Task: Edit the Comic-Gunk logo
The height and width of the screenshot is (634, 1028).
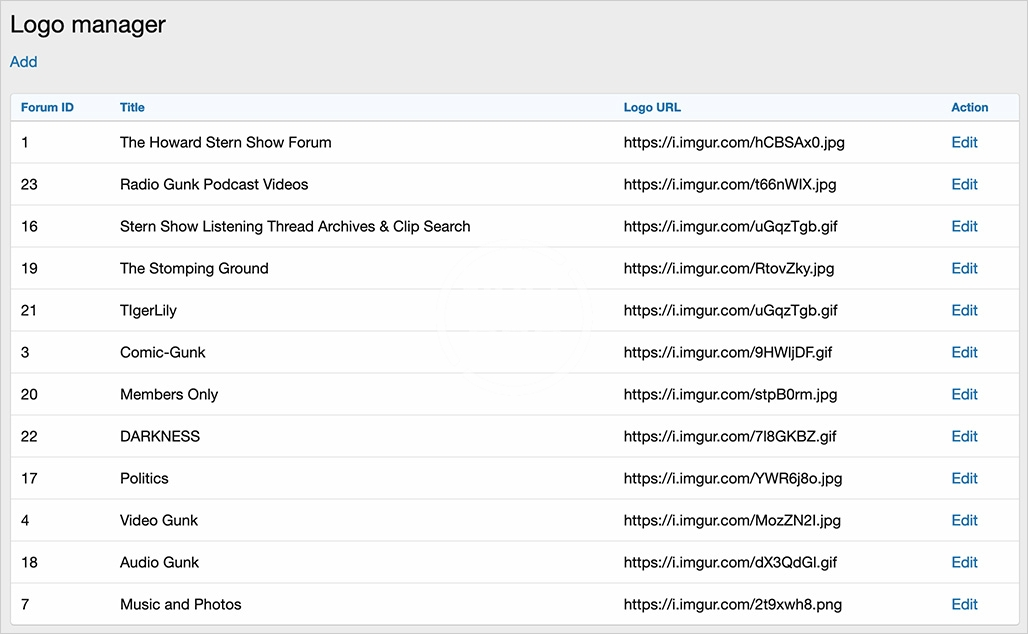Action: tap(964, 352)
